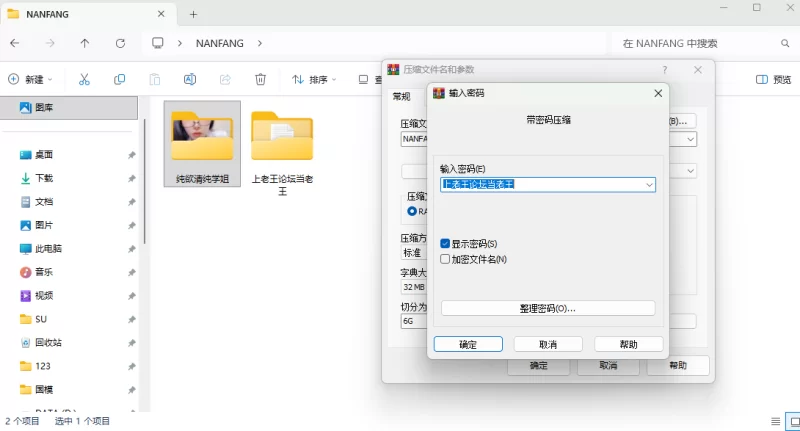Click the cut (scissors) icon in toolbar

tap(85, 79)
